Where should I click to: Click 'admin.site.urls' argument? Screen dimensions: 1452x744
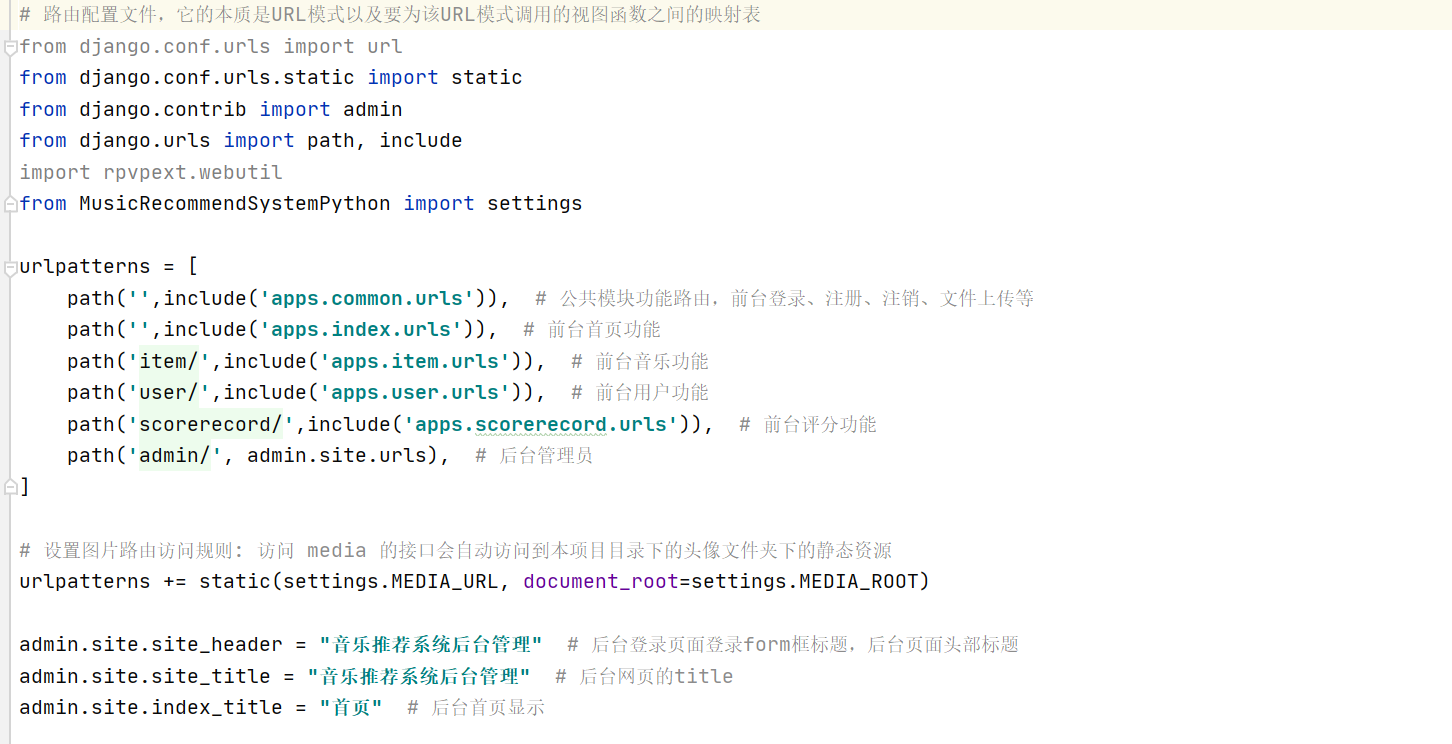tap(337, 456)
